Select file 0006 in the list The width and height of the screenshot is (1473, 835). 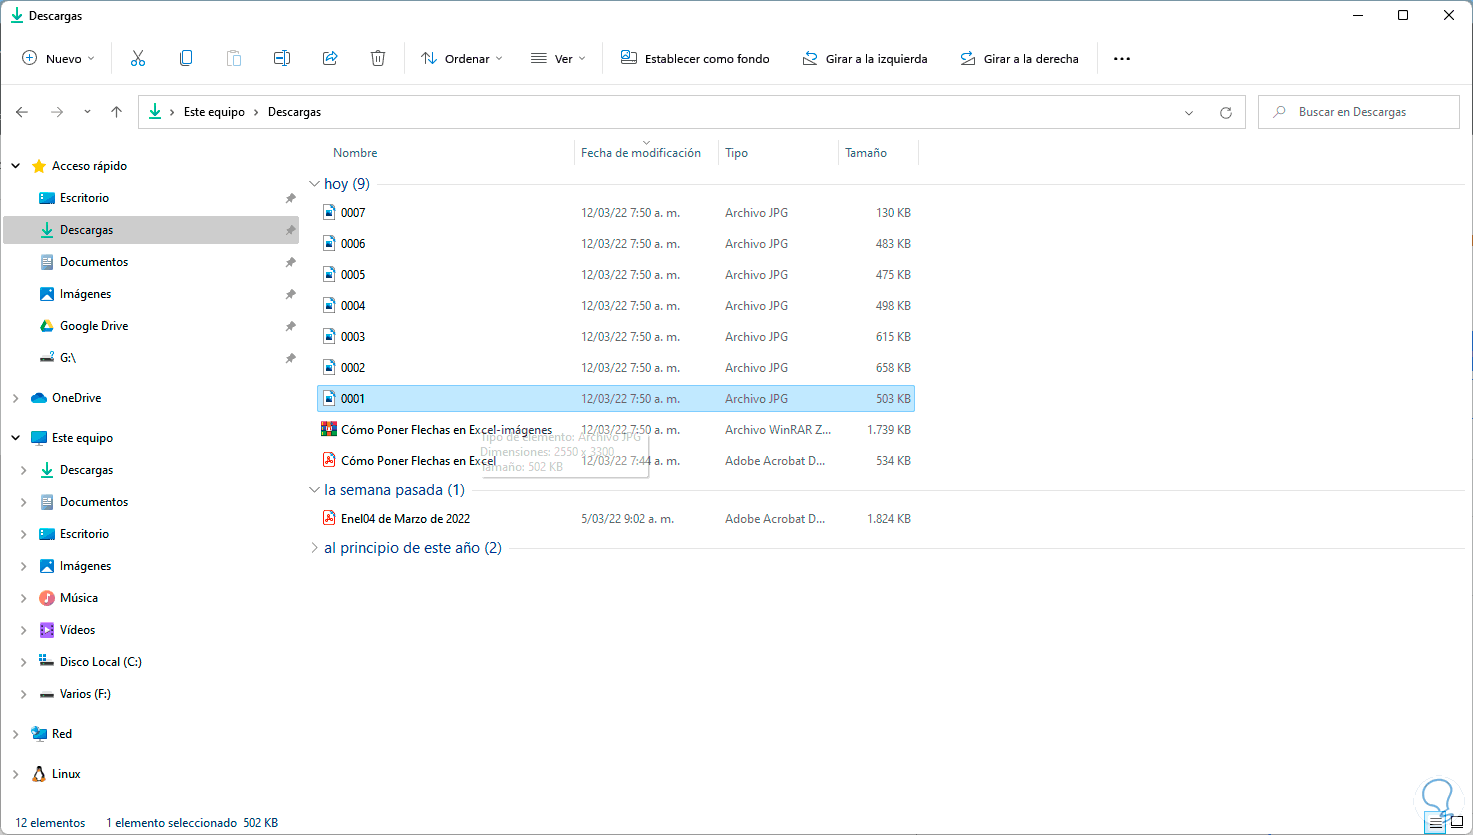coord(616,243)
